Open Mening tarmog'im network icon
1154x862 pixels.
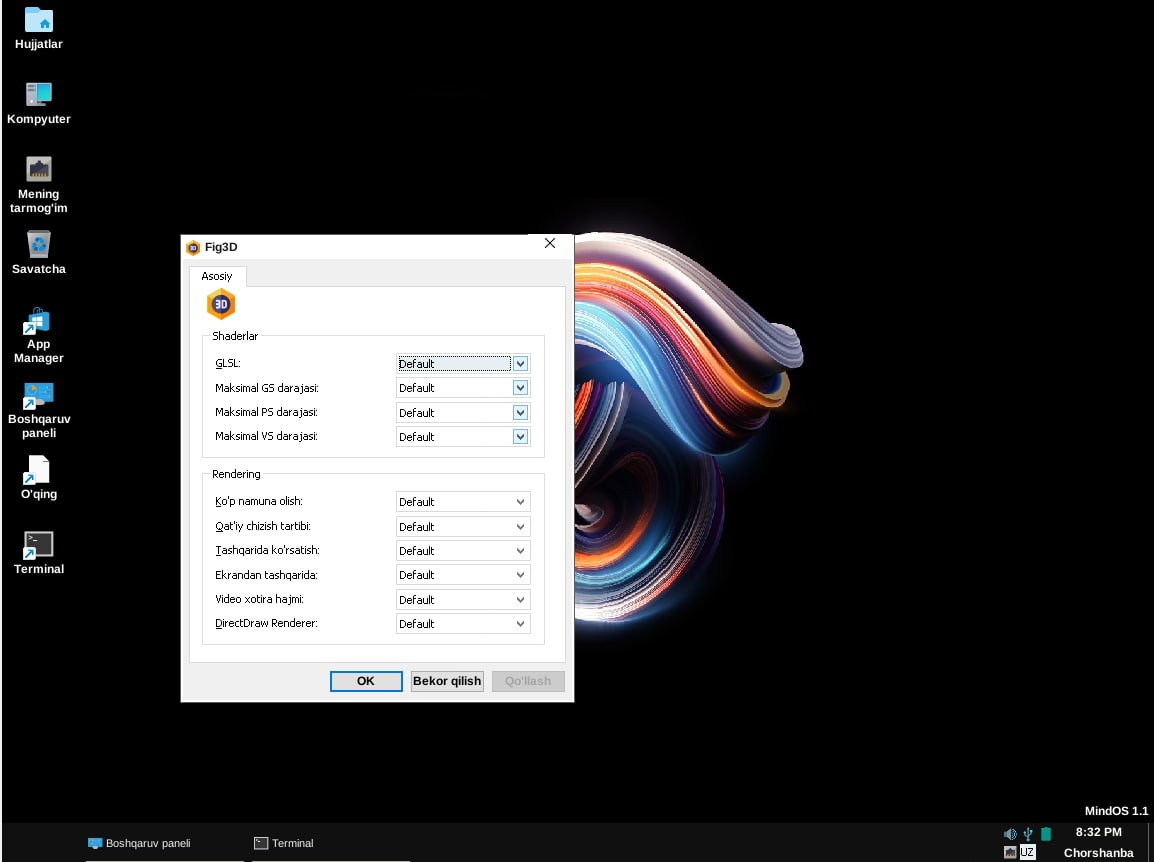pos(38,169)
